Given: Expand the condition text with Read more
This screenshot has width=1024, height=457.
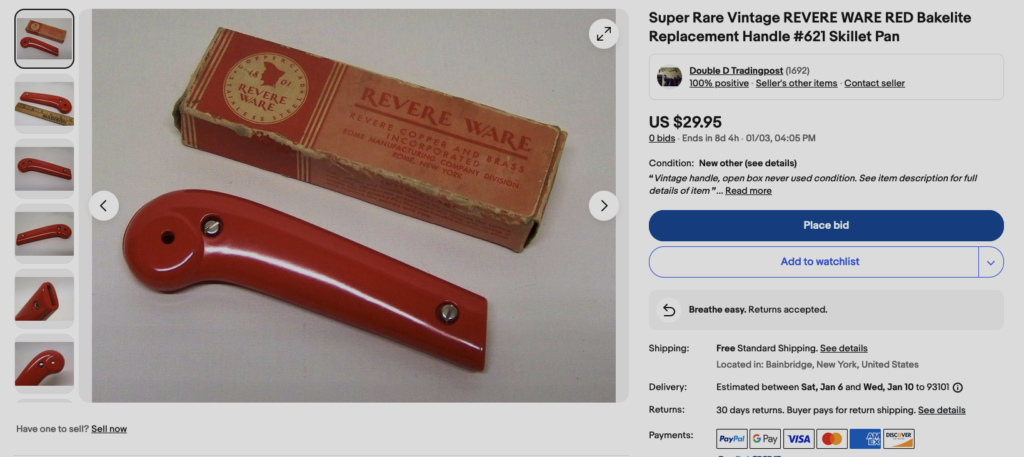Looking at the screenshot, I should [748, 191].
